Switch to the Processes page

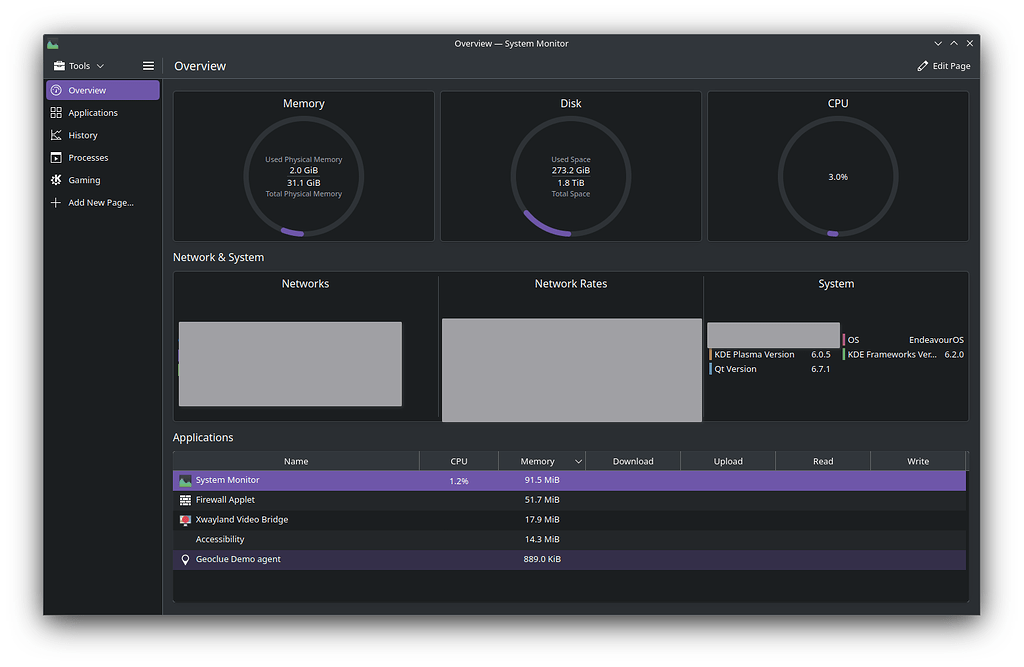click(x=90, y=157)
